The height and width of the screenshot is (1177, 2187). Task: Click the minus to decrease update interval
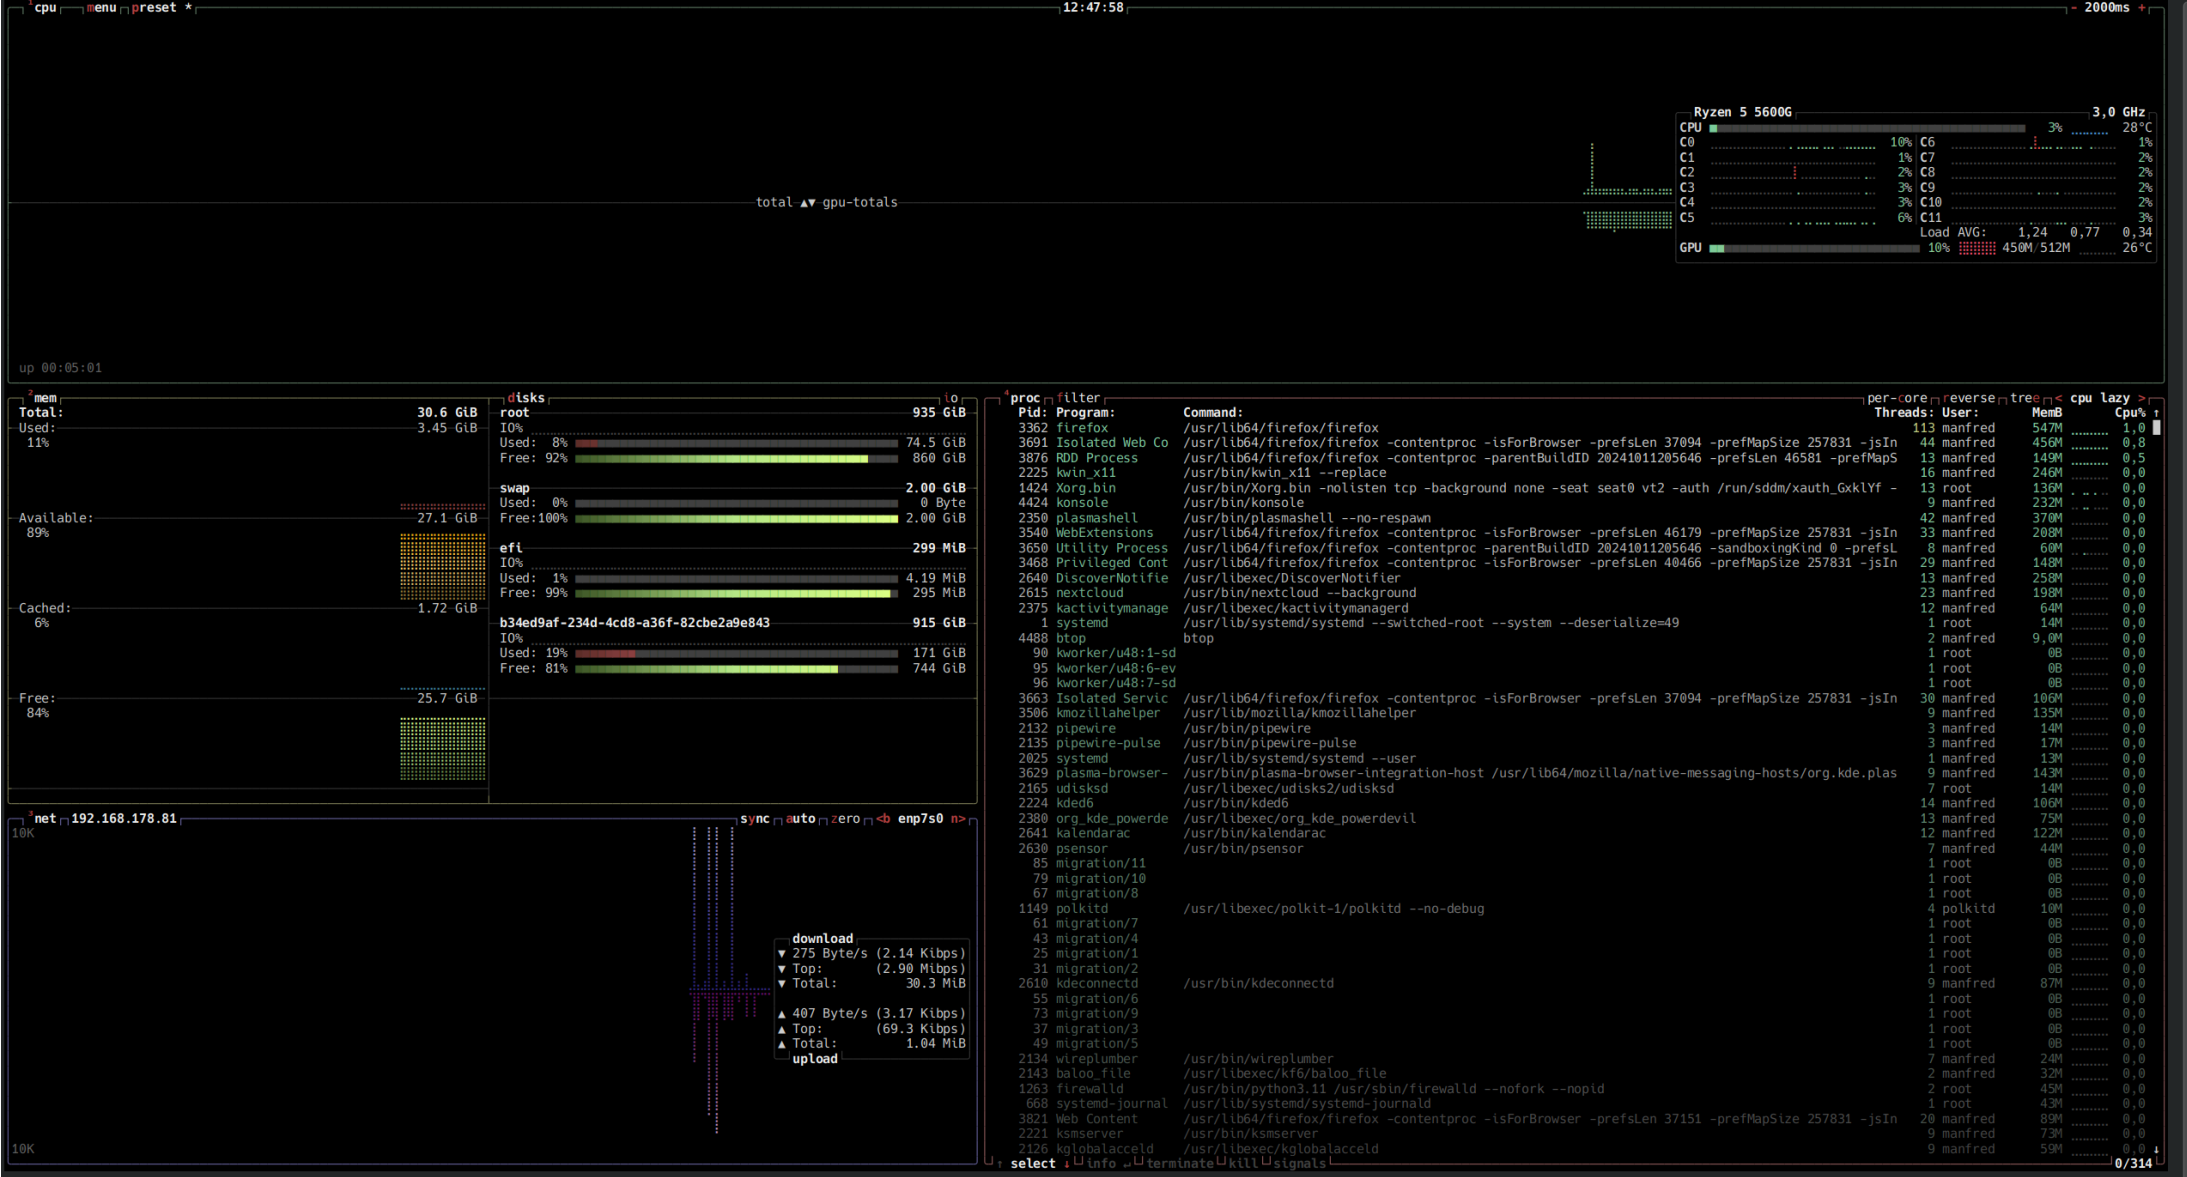pyautogui.click(x=2073, y=8)
